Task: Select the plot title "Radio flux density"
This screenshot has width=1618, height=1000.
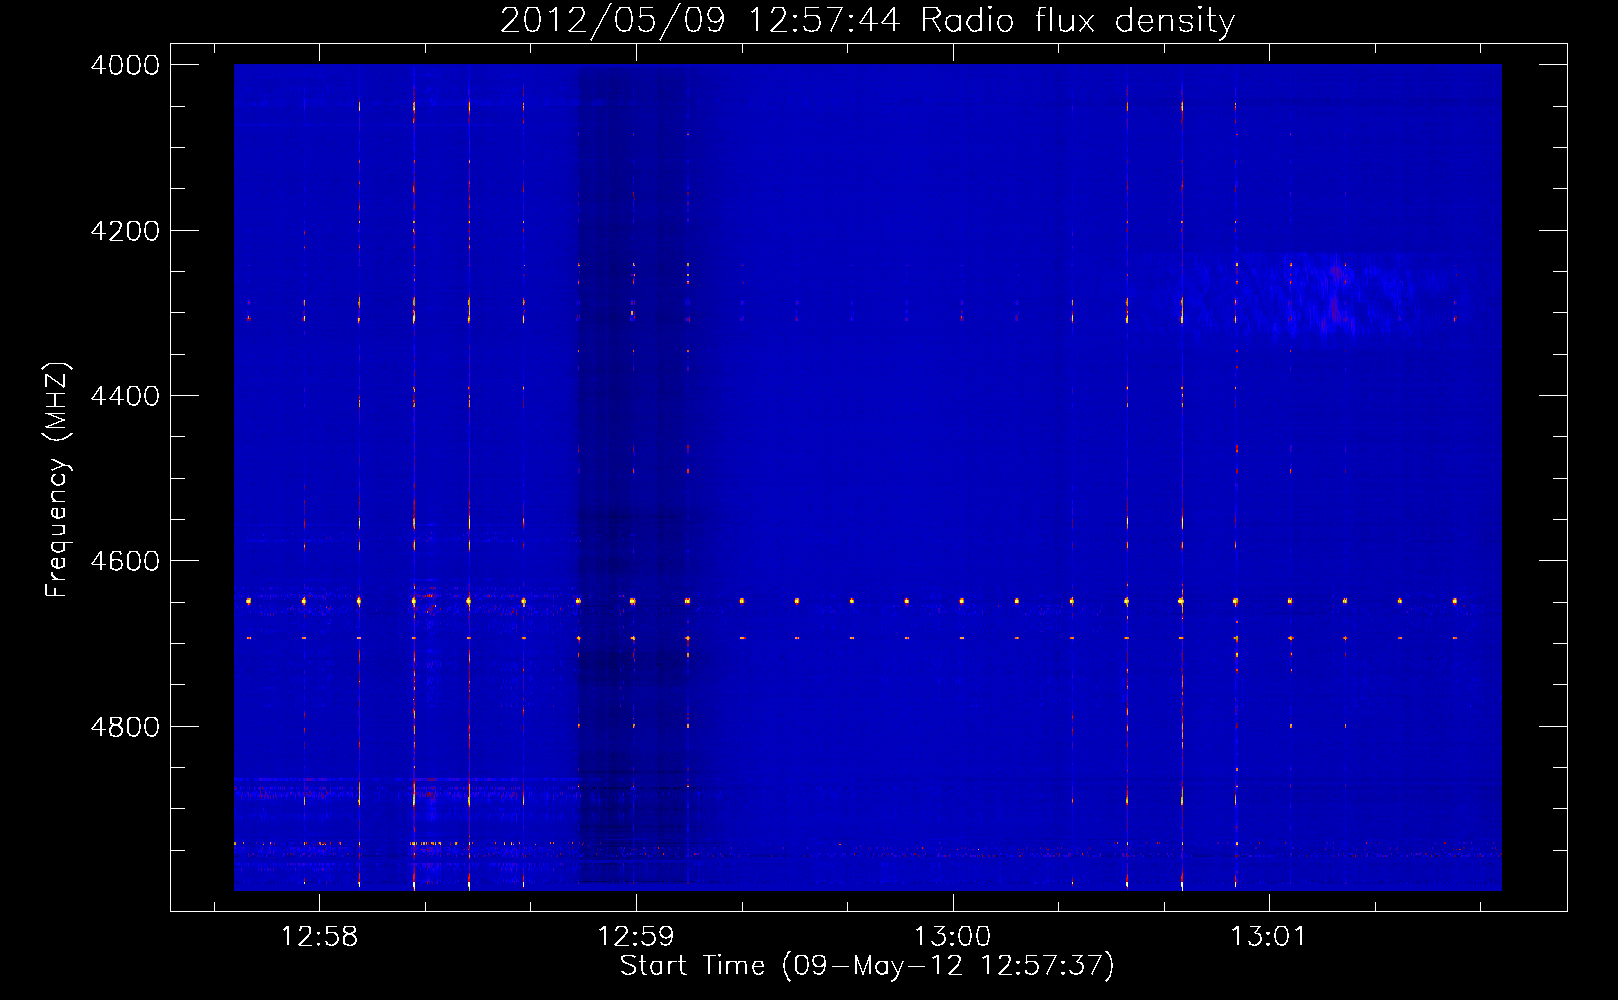Action: pos(1078,21)
